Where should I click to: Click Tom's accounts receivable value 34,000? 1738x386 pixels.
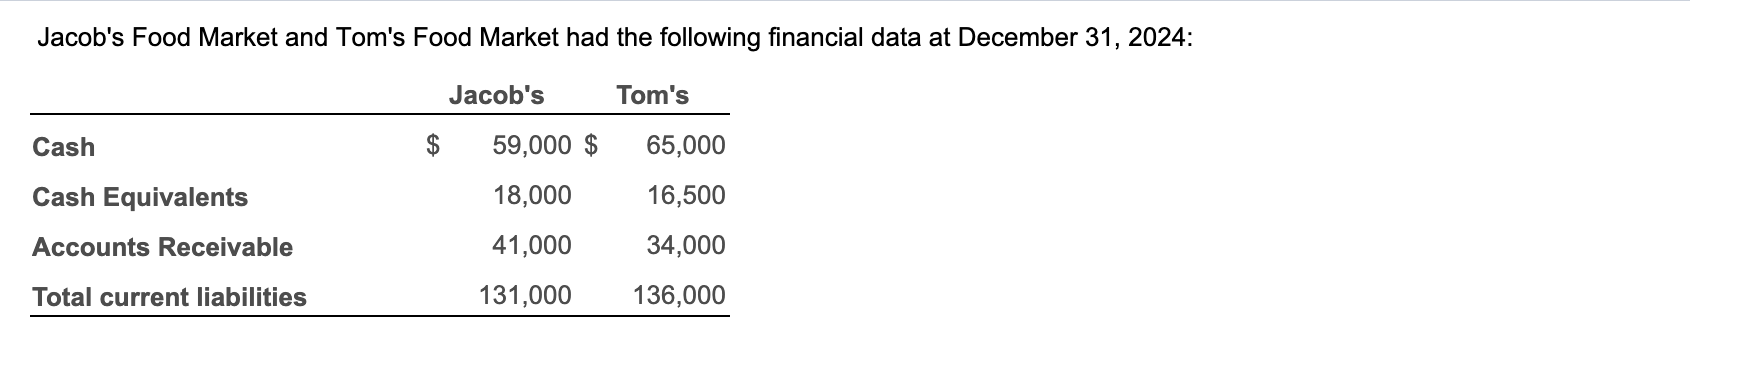pos(686,245)
